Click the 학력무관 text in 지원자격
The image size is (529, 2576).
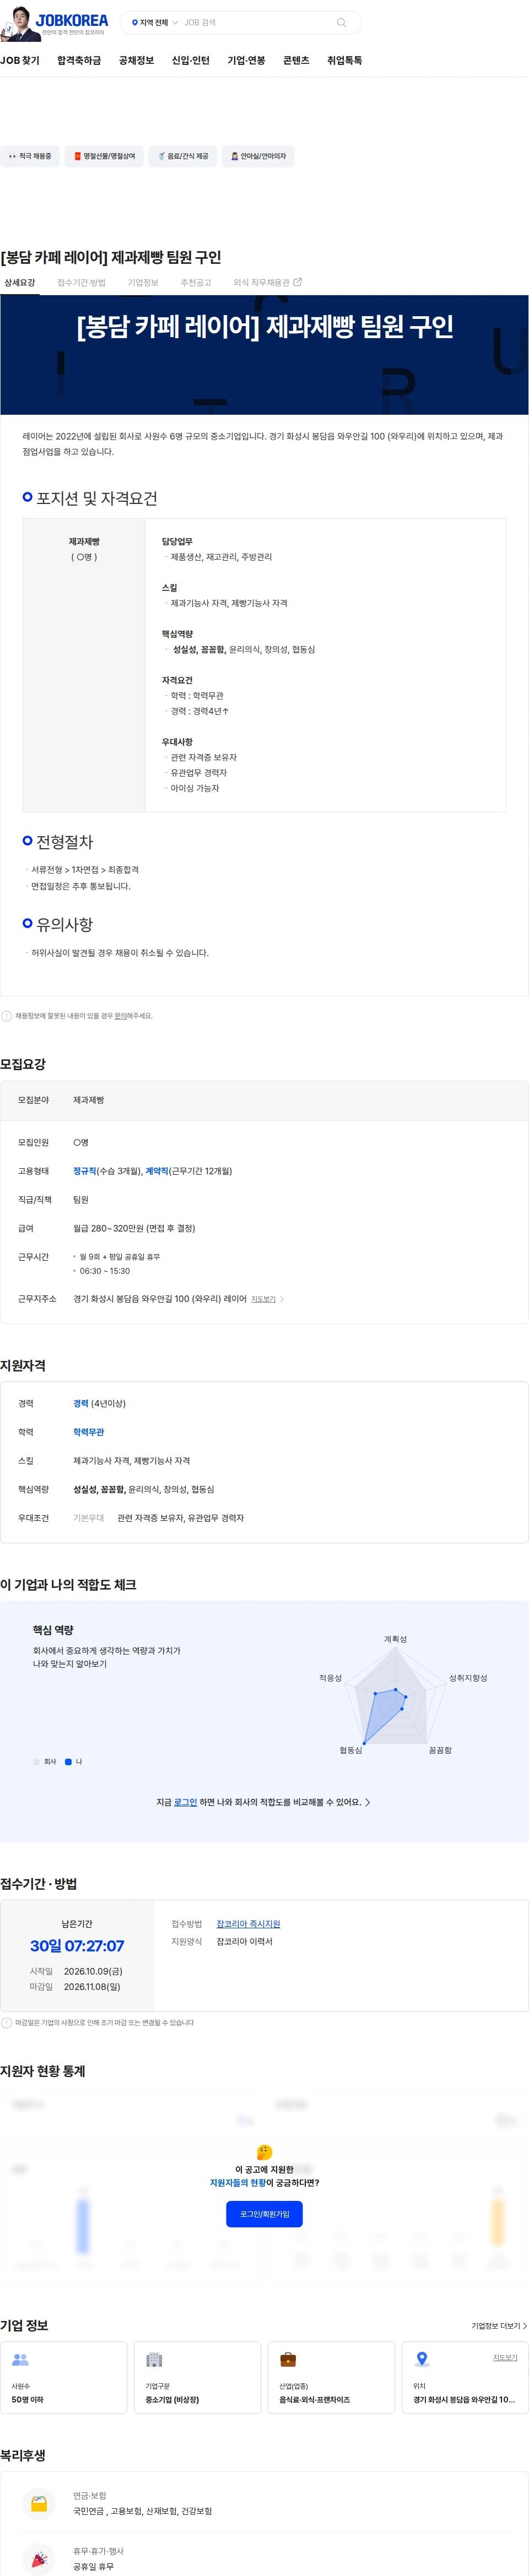click(89, 1432)
